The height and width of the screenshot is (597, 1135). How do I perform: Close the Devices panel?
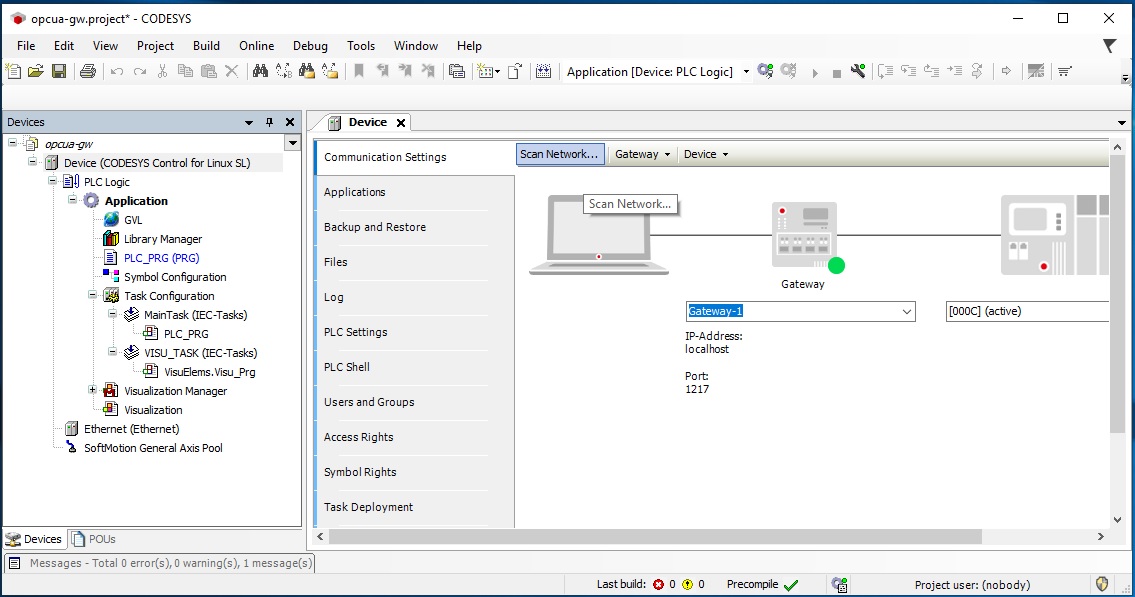pyautogui.click(x=290, y=122)
